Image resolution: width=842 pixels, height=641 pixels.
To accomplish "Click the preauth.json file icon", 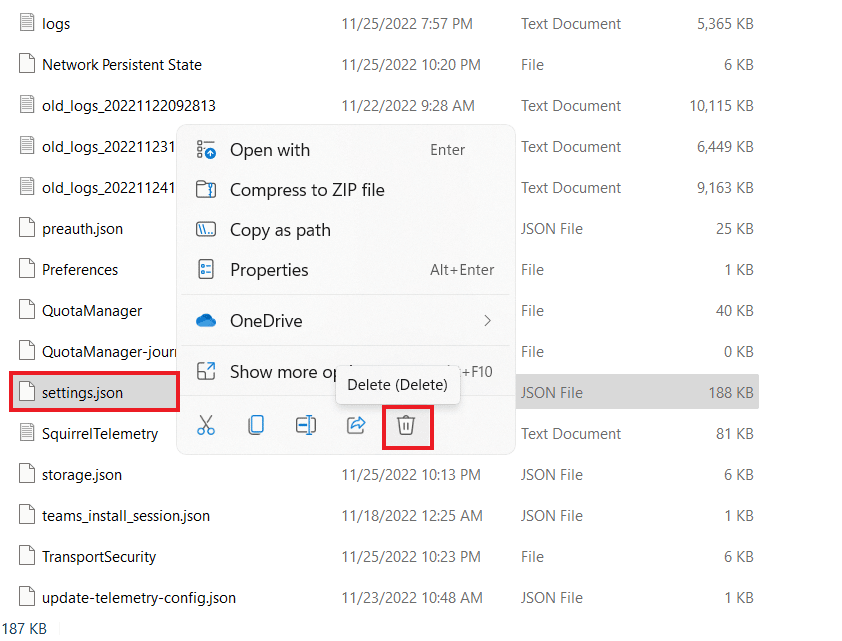I will coord(27,228).
